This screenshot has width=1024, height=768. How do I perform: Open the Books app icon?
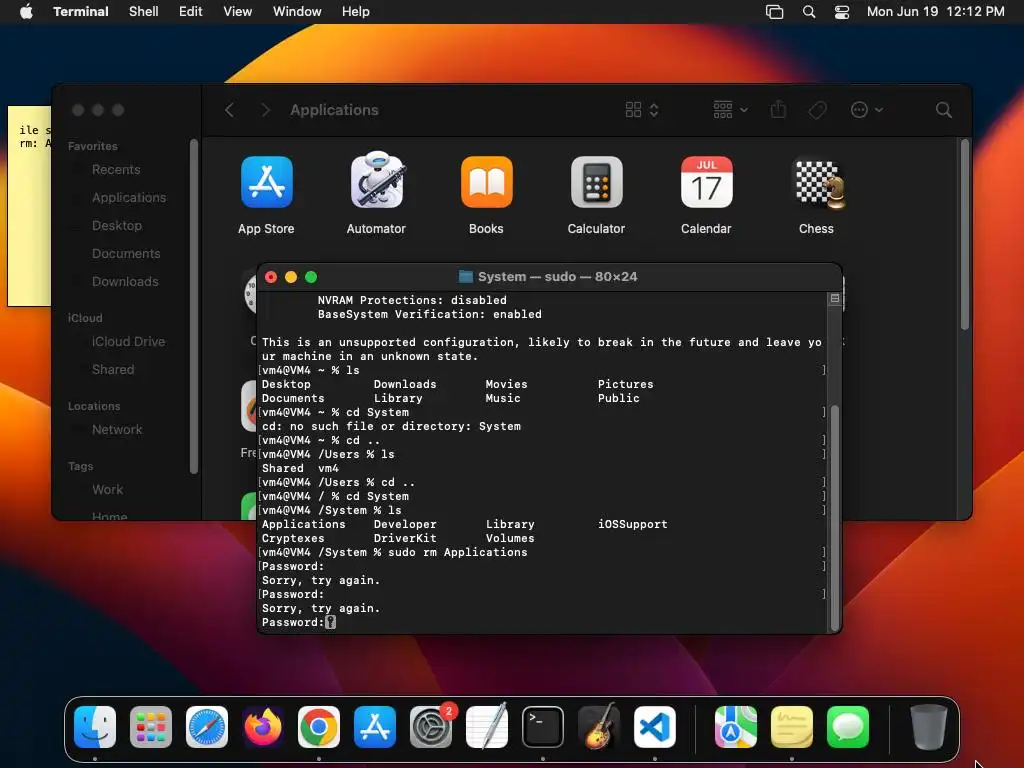click(x=487, y=182)
